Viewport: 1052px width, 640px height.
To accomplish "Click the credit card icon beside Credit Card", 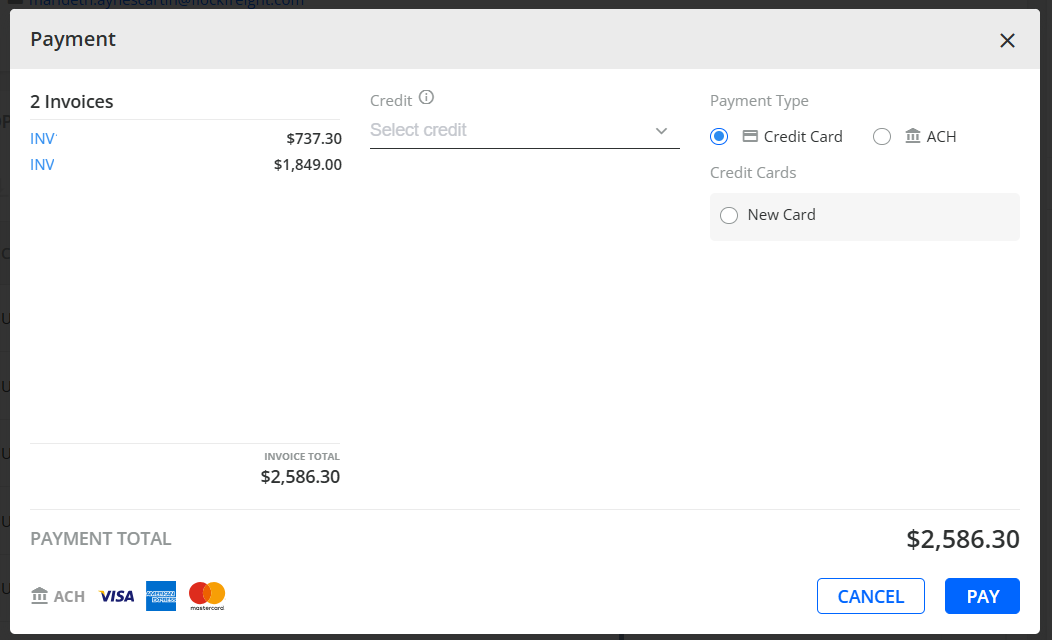I will tap(750, 136).
